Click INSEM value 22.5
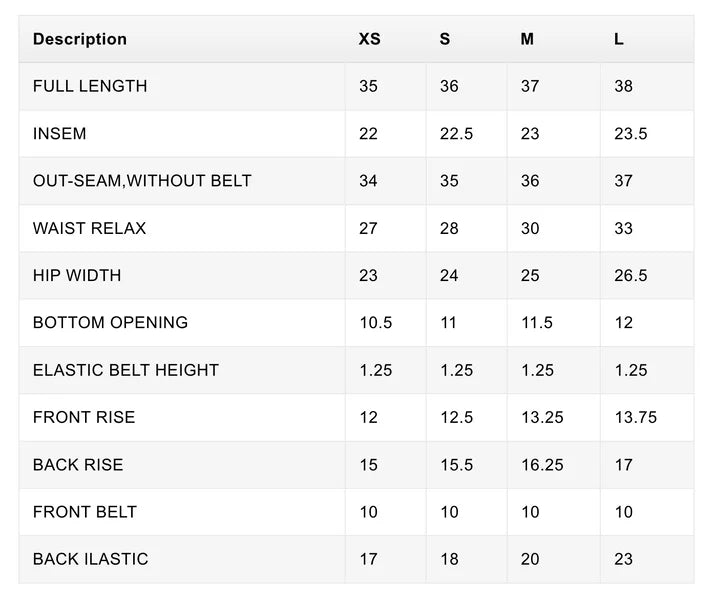The height and width of the screenshot is (602, 713). [x=456, y=134]
